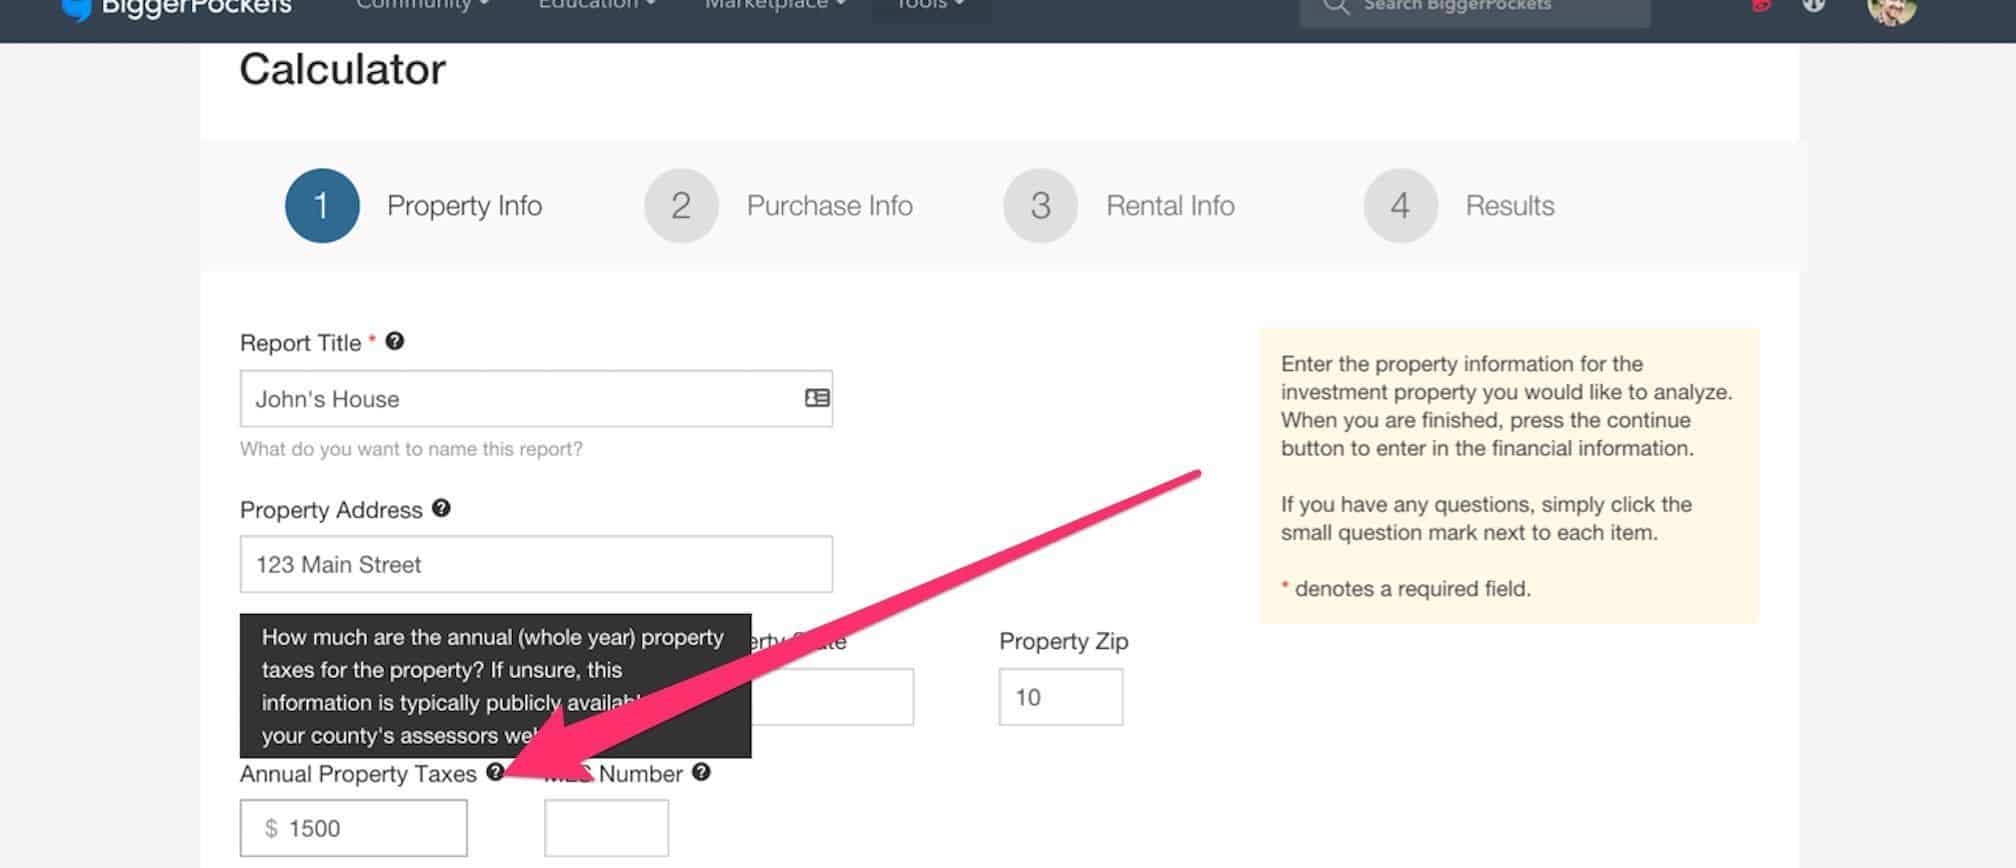
Task: Expand the Tools dropdown in navbar
Action: [x=930, y=6]
